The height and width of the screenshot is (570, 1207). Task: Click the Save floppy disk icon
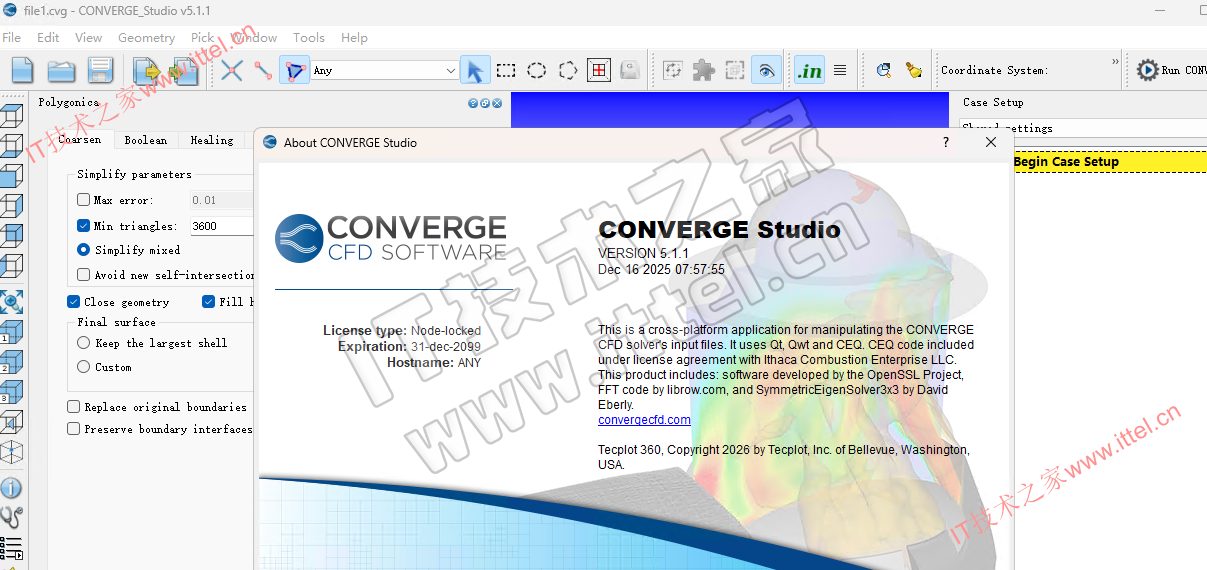point(100,70)
